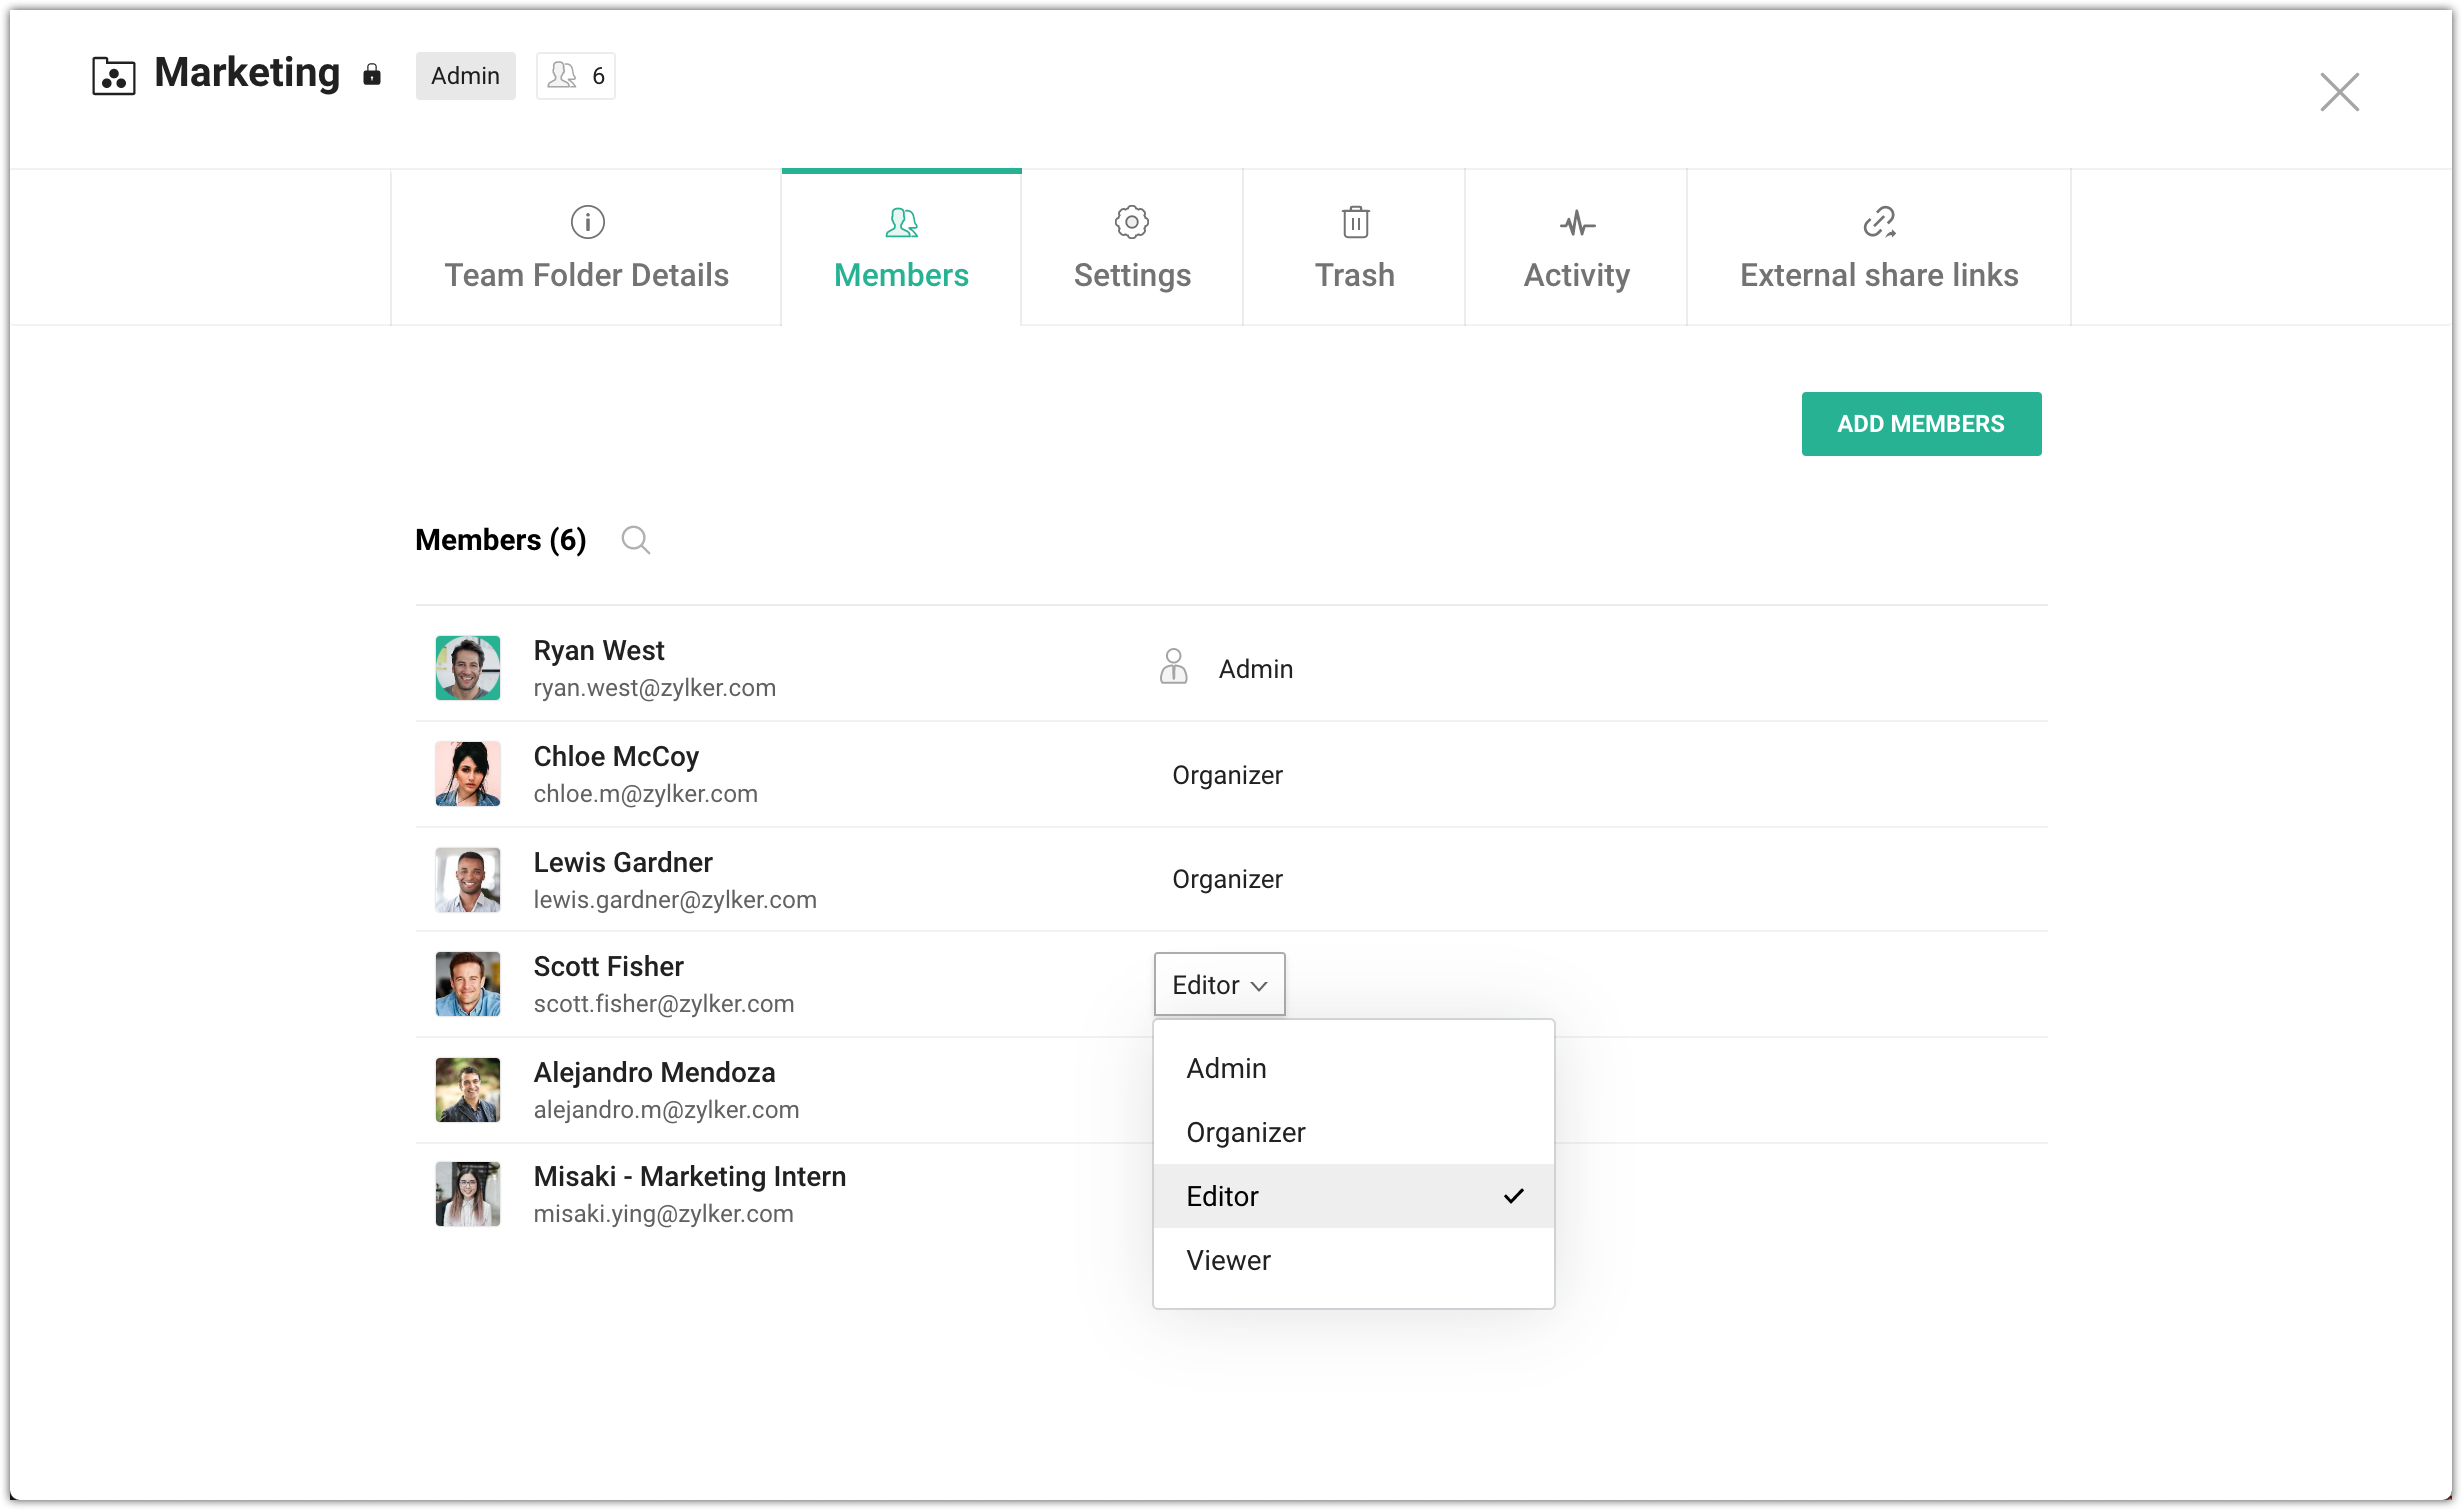The height and width of the screenshot is (1510, 2462).
Task: Click the Marketing team folder icon
Action: [x=113, y=76]
